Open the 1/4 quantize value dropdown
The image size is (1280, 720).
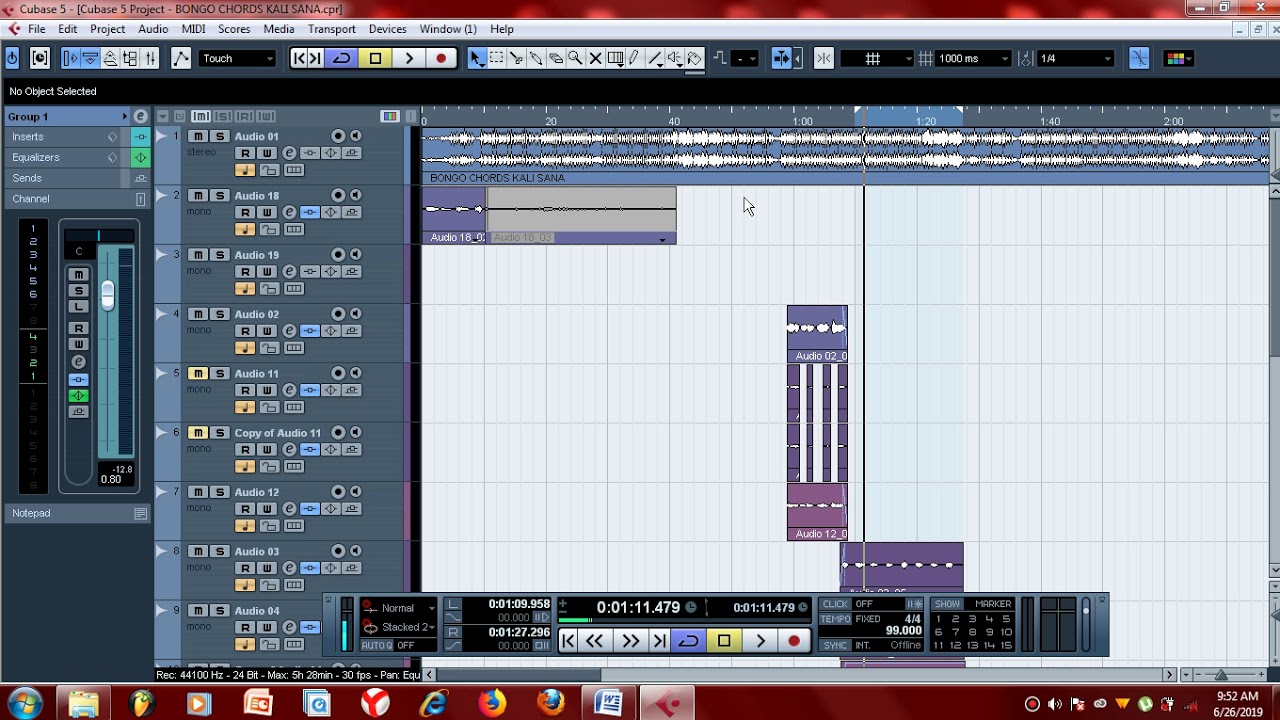(1075, 59)
